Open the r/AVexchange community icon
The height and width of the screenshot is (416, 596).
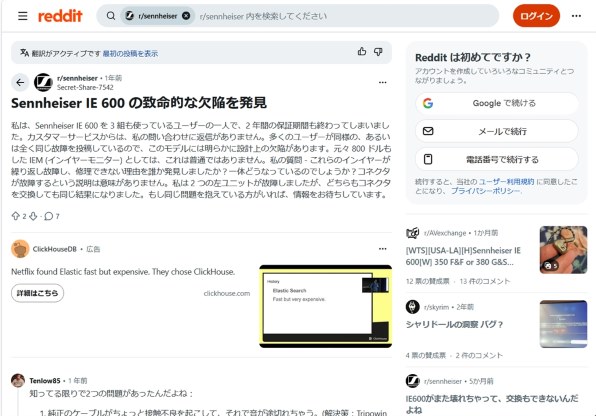click(412, 233)
